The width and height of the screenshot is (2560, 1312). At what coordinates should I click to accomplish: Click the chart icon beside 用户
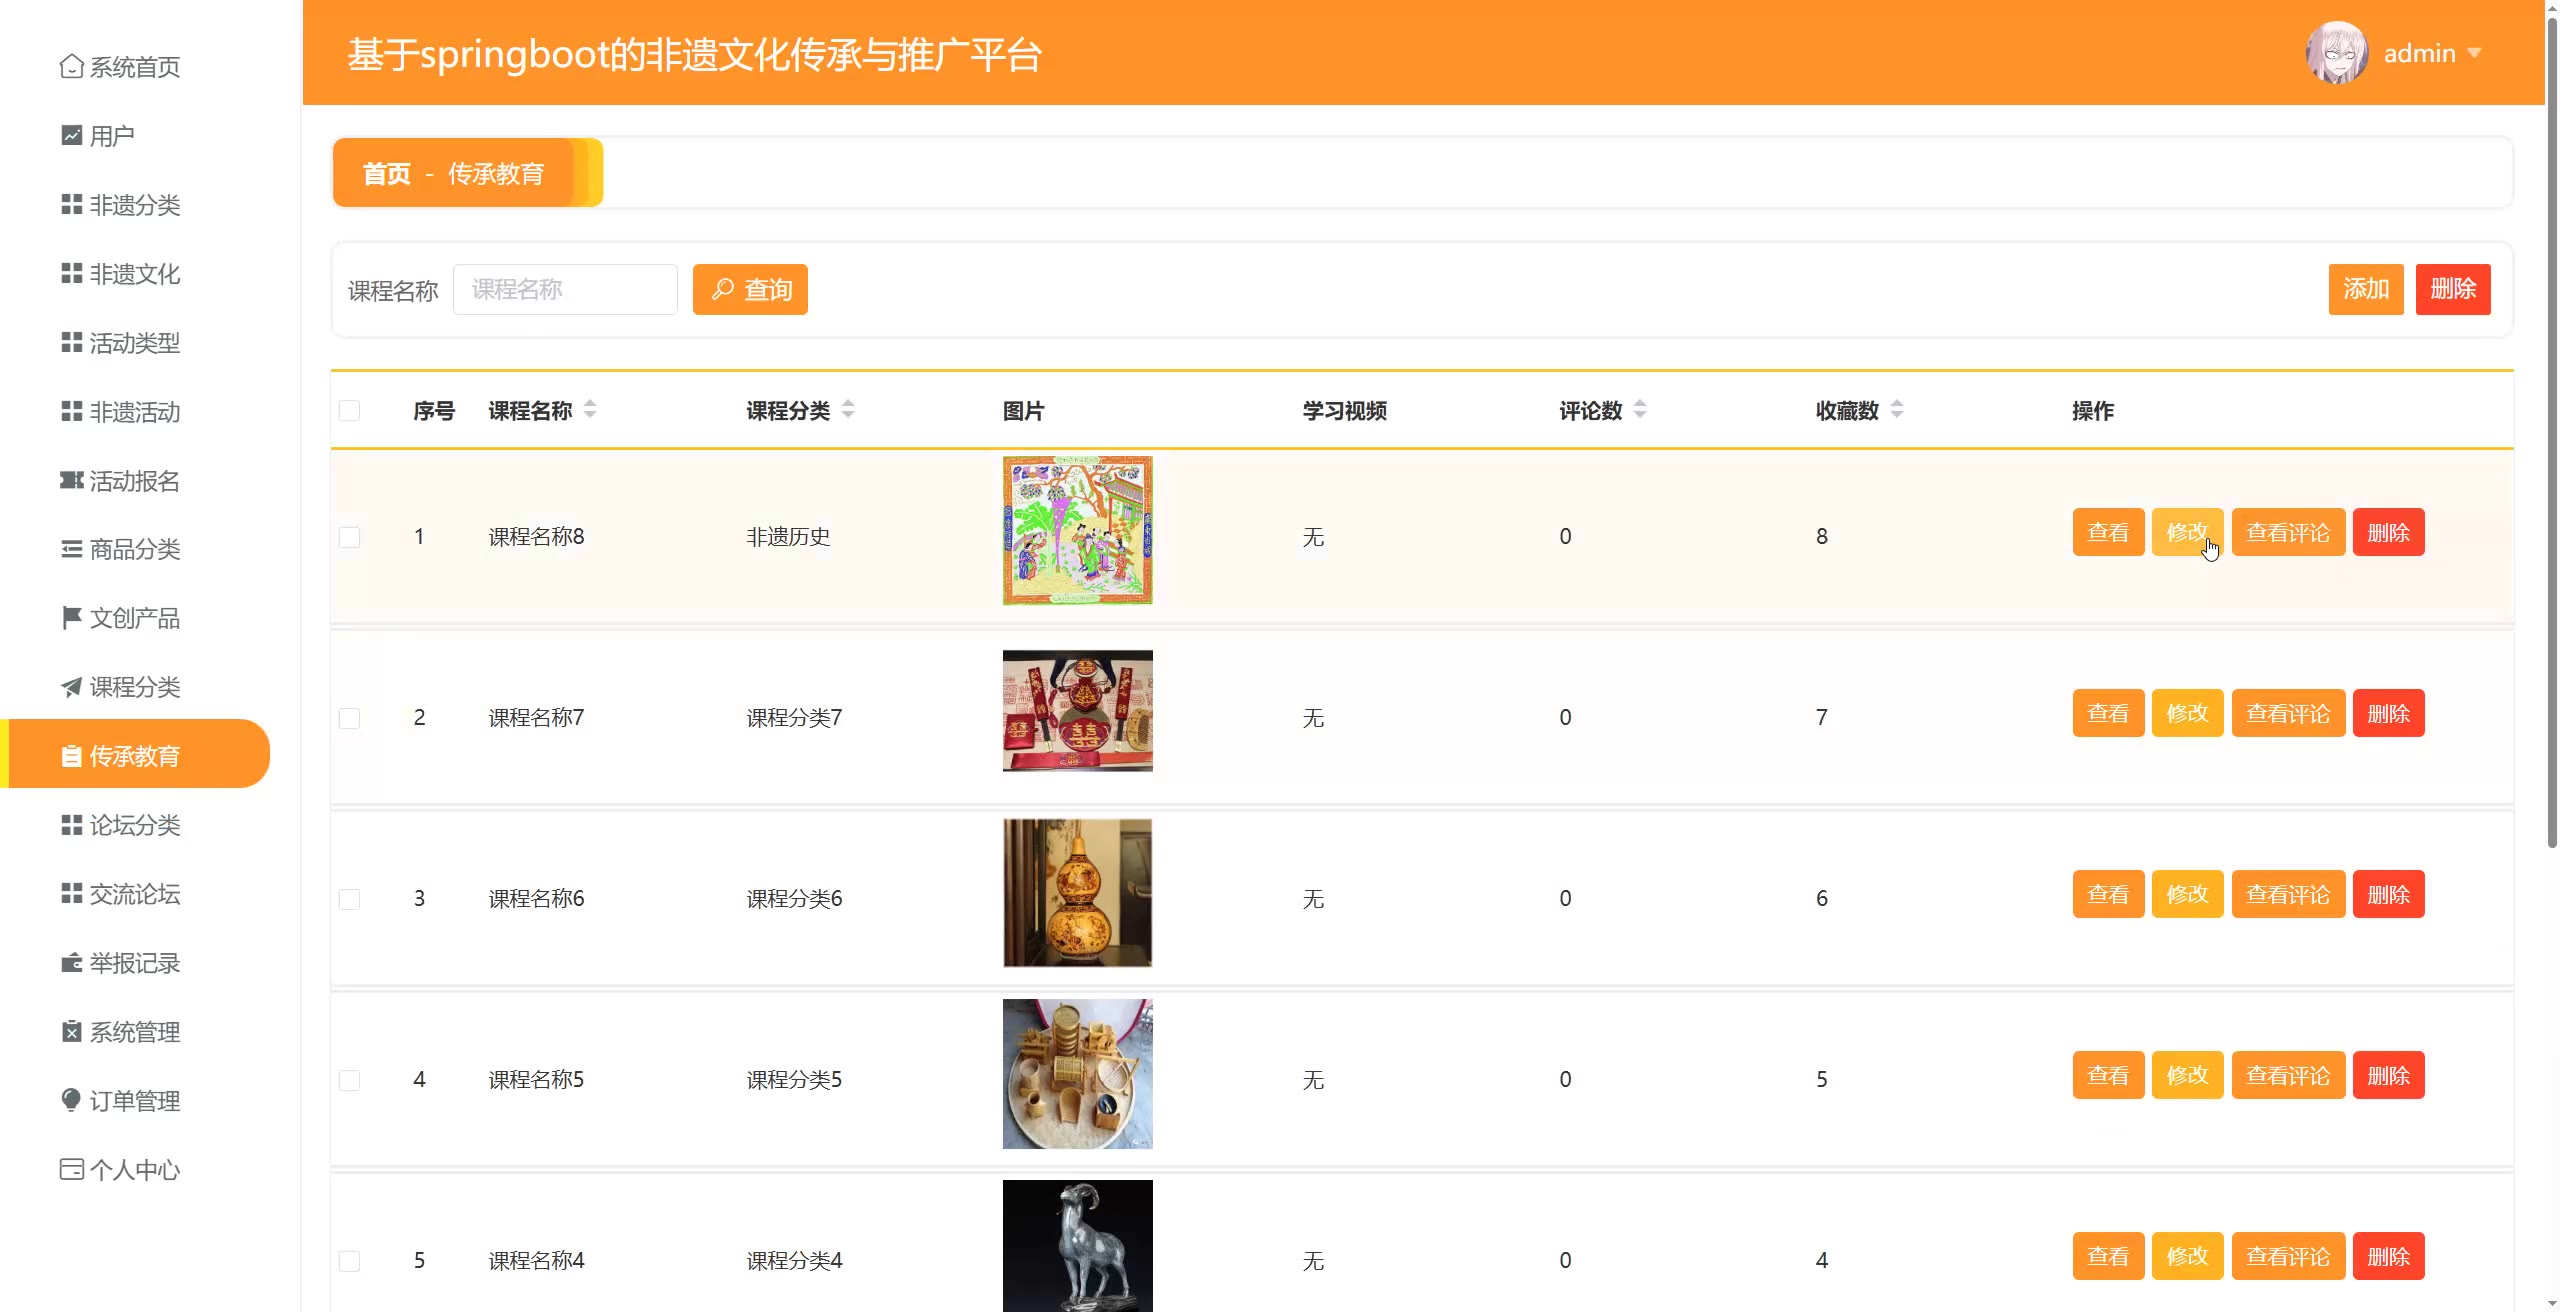(x=71, y=135)
